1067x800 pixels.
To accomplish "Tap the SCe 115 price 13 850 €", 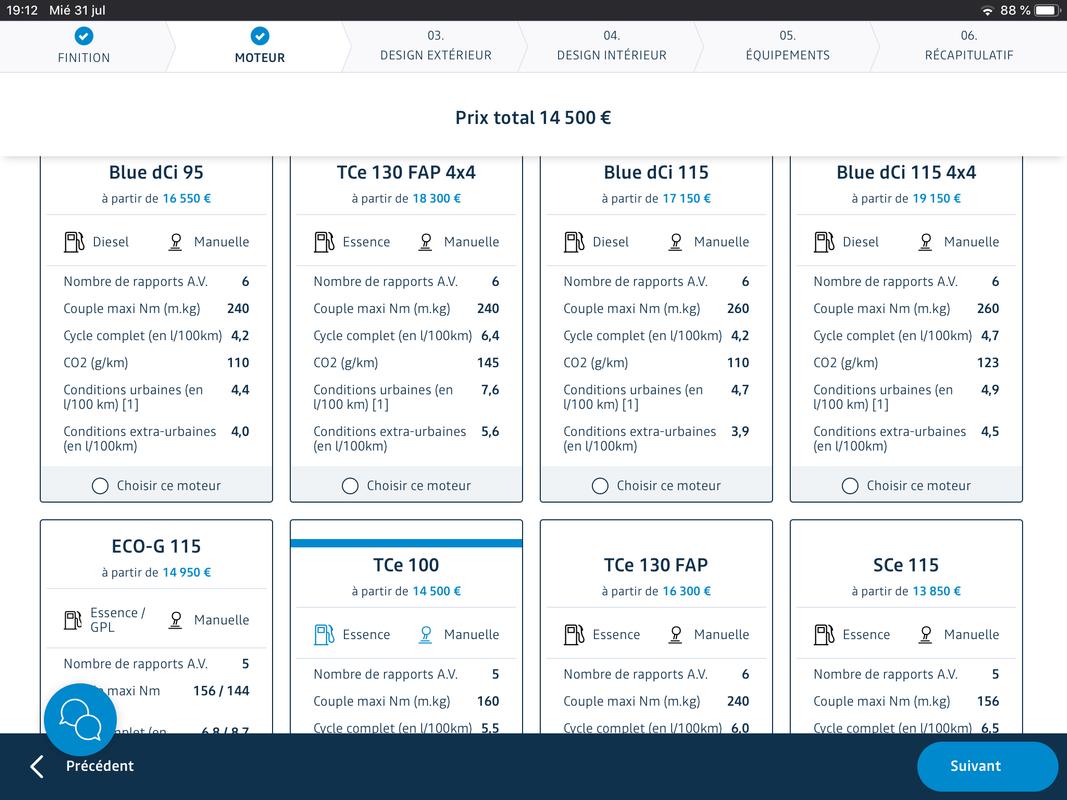I will (936, 591).
